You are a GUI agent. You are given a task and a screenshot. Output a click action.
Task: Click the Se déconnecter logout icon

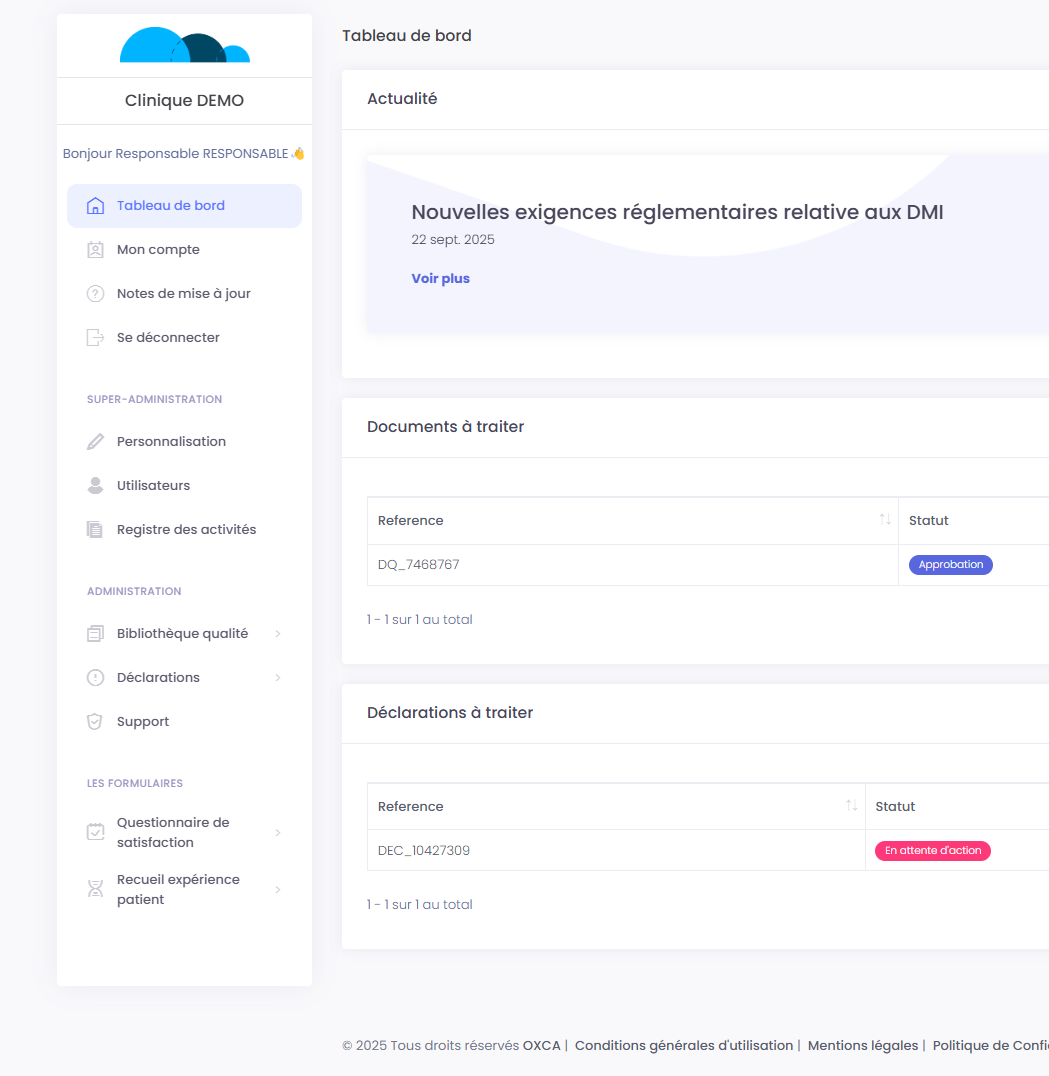coord(95,338)
